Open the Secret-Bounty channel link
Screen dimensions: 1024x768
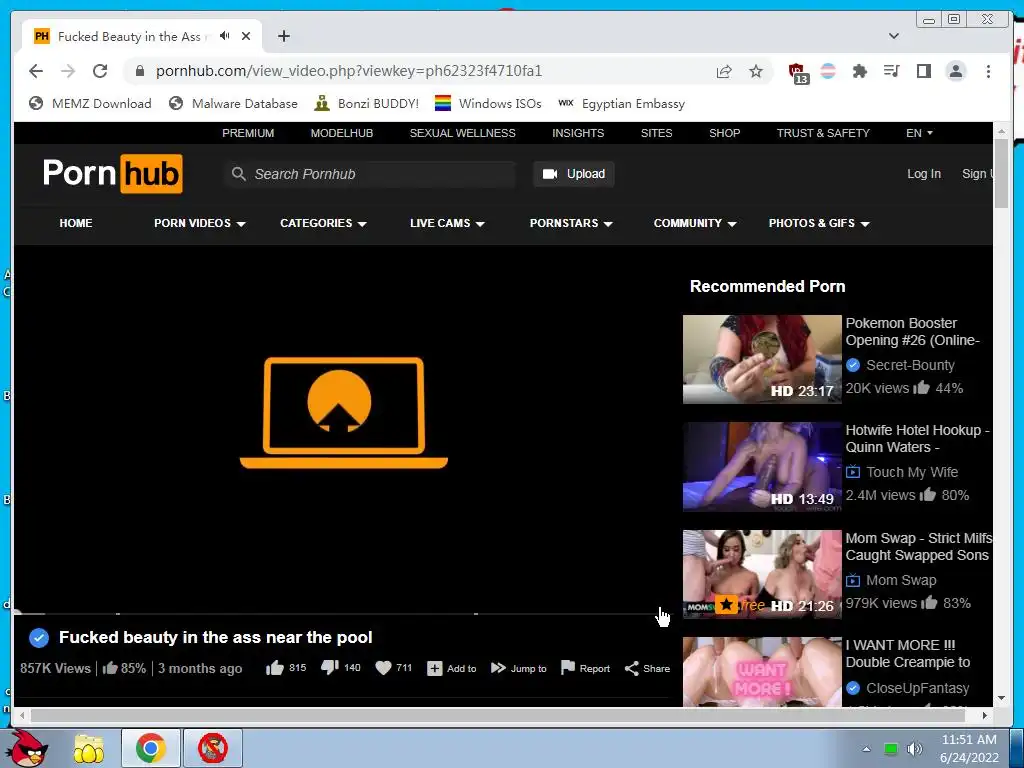(x=910, y=365)
